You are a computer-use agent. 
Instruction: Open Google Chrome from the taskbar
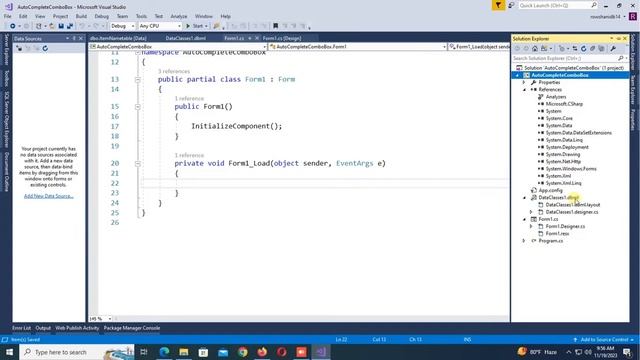point(243,352)
